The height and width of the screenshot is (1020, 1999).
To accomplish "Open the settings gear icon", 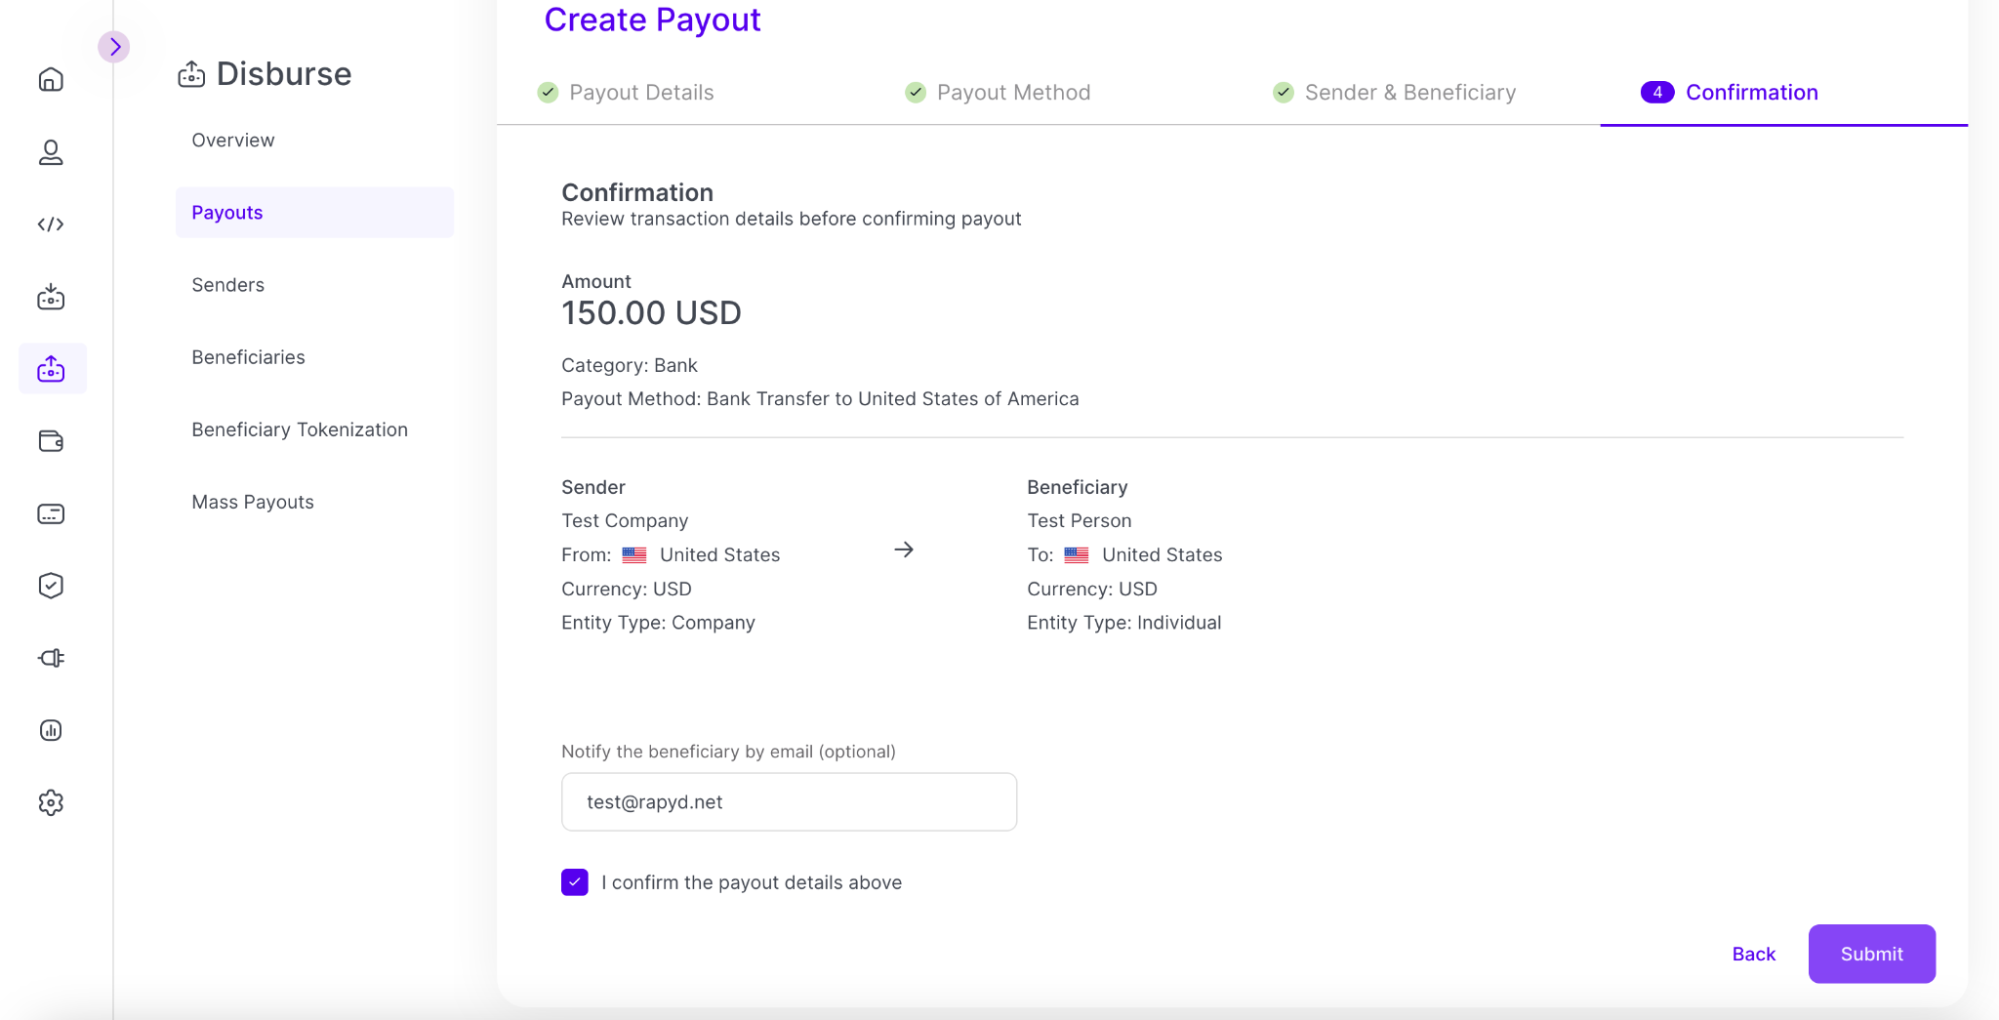I will click(51, 803).
